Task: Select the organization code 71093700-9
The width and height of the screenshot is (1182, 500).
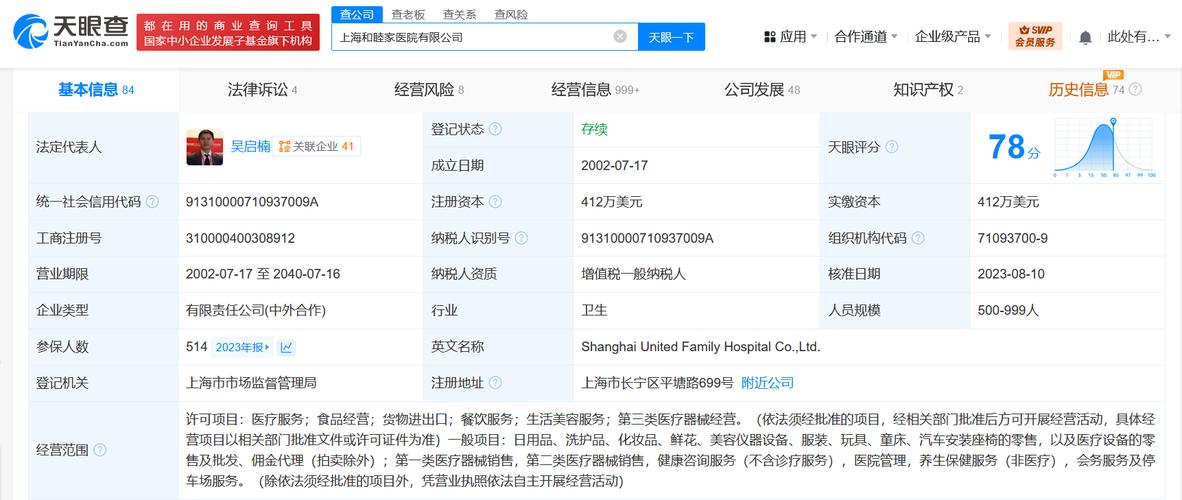Action: tap(1012, 238)
